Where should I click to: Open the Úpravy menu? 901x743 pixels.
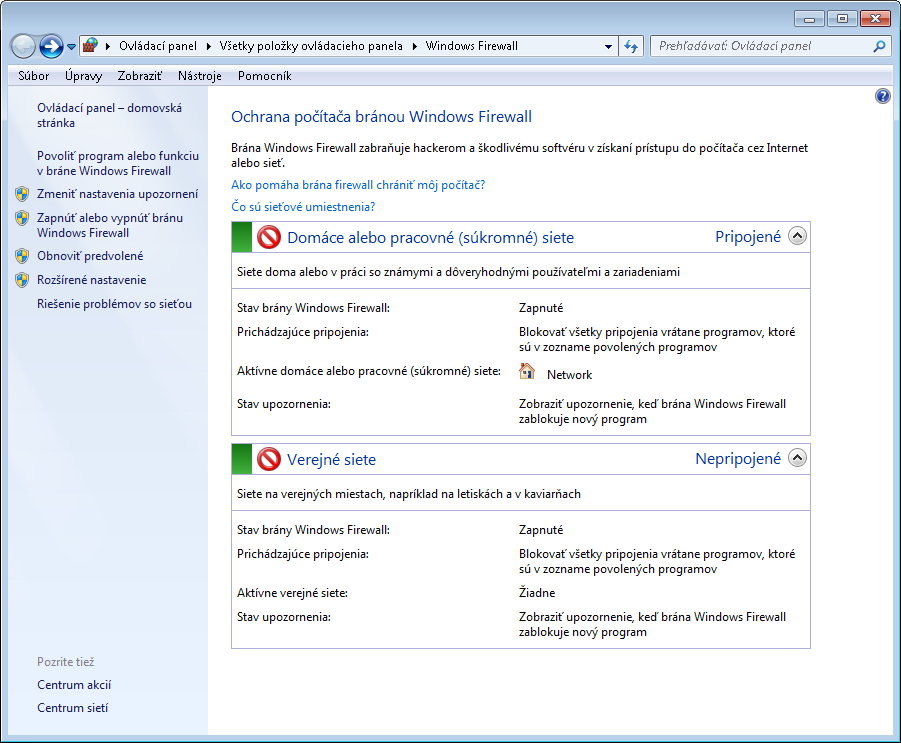click(83, 76)
